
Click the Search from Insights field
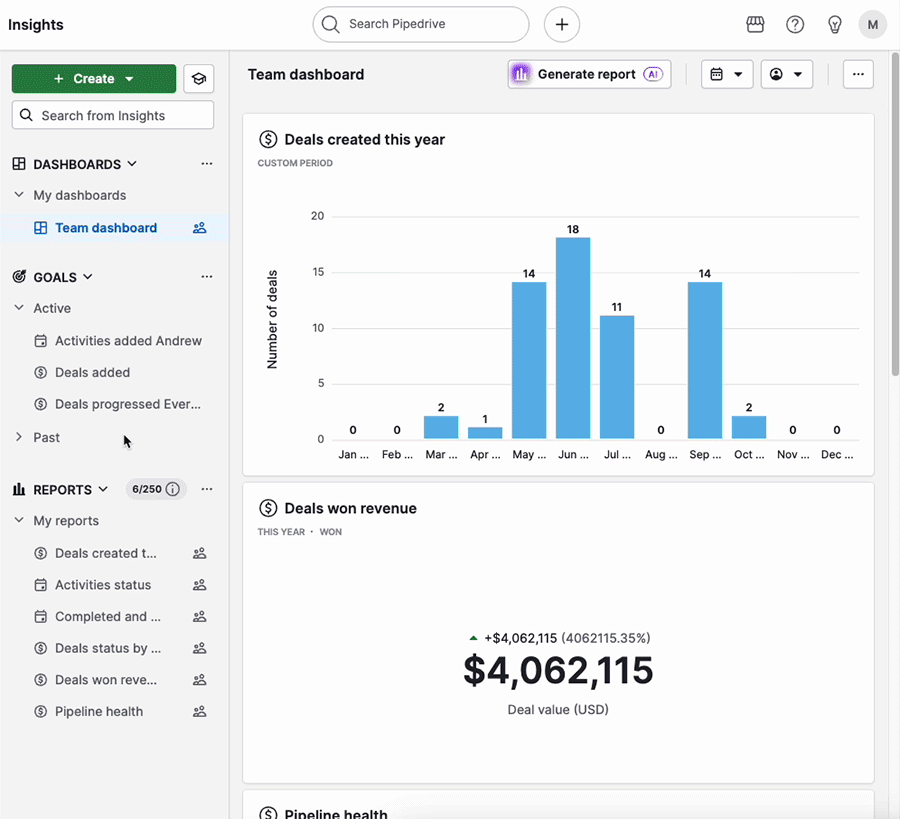coord(113,115)
